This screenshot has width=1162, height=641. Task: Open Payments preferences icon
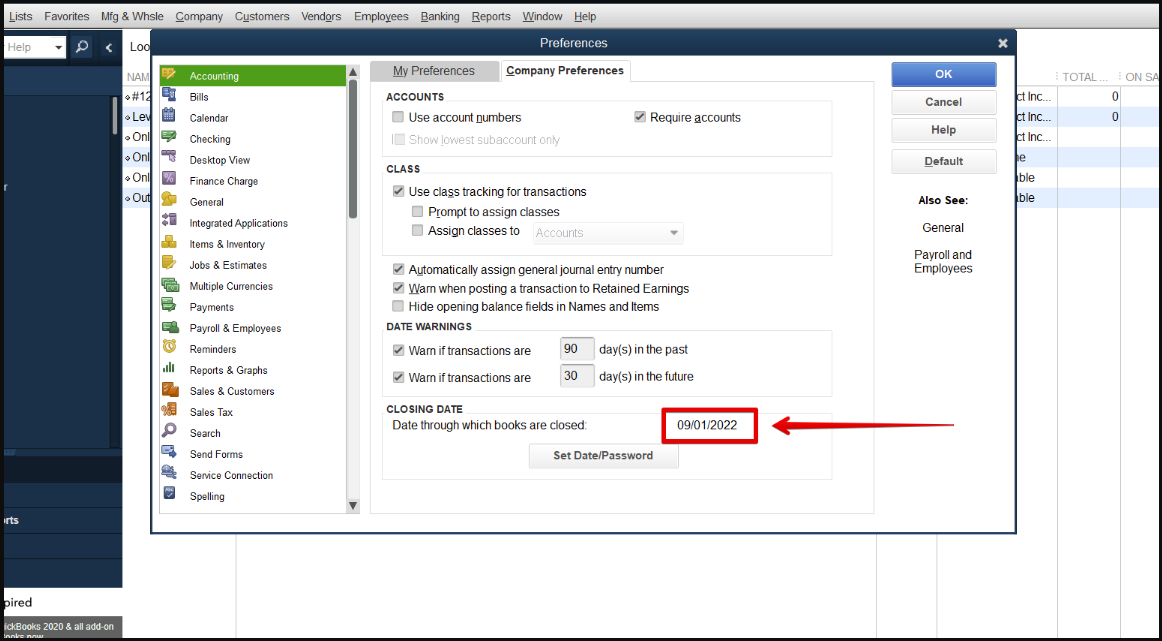(x=169, y=305)
